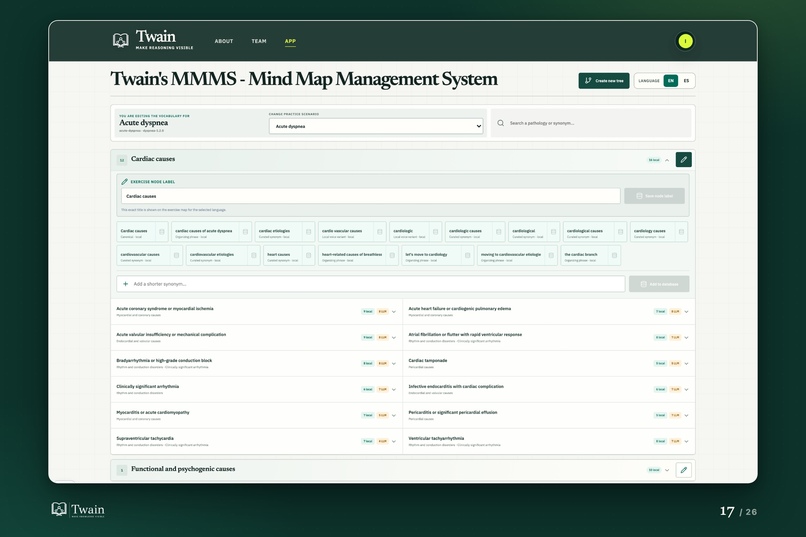This screenshot has height=537, width=806.
Task: Open the Change practice scenario dropdown
Action: point(376,126)
